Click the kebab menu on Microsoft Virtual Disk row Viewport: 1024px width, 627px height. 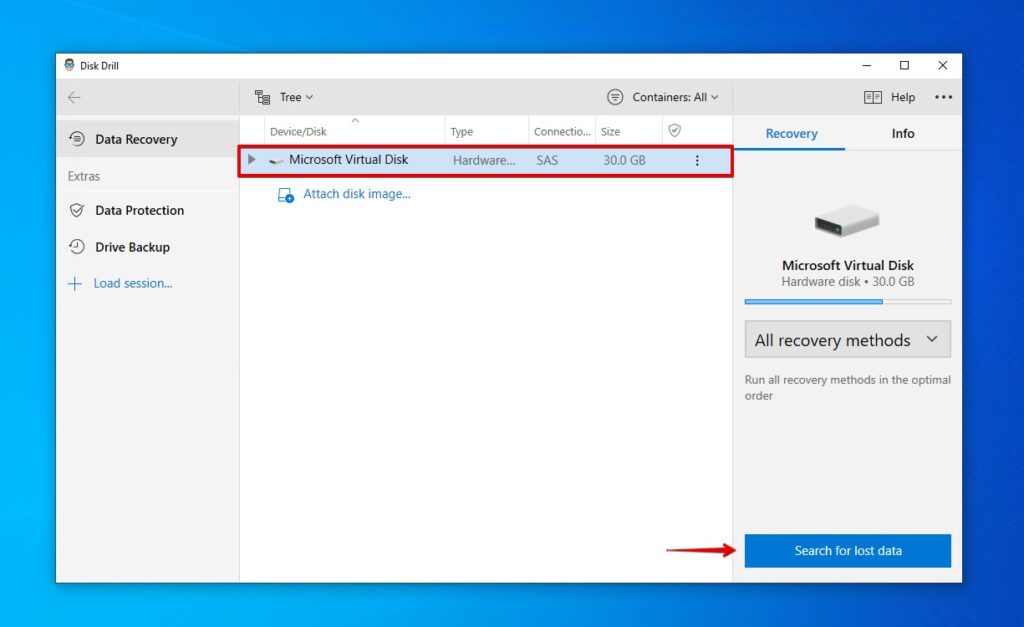click(x=697, y=159)
